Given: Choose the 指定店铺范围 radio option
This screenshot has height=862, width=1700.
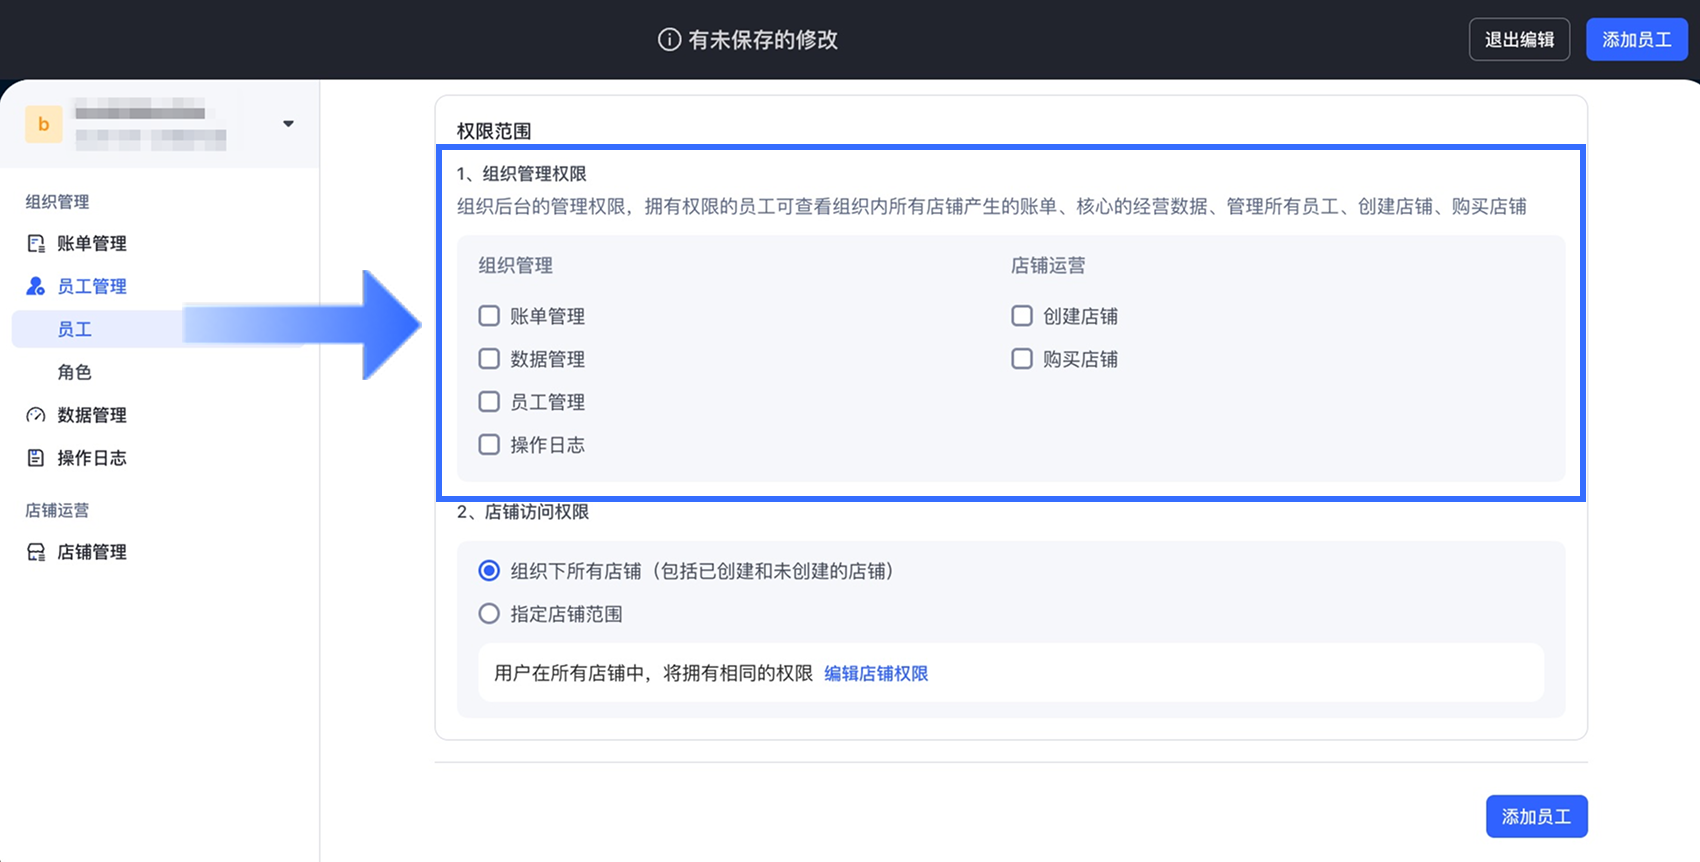Looking at the screenshot, I should 489,614.
